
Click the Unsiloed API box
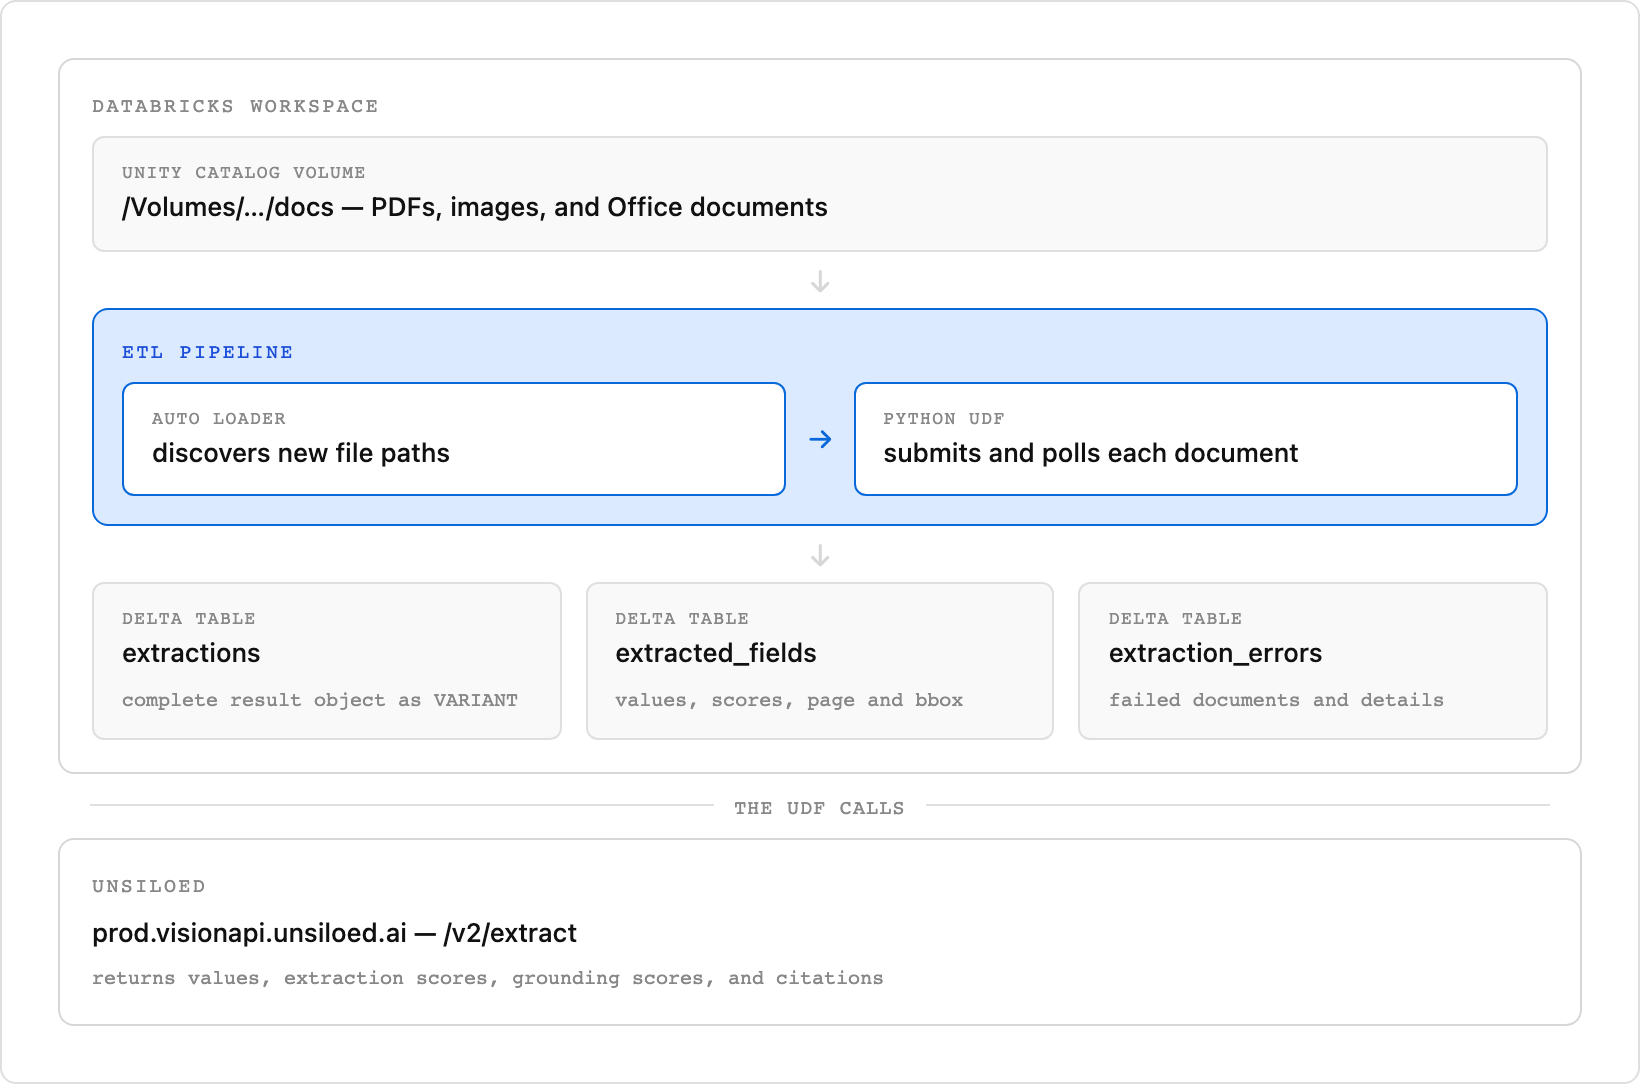[820, 932]
